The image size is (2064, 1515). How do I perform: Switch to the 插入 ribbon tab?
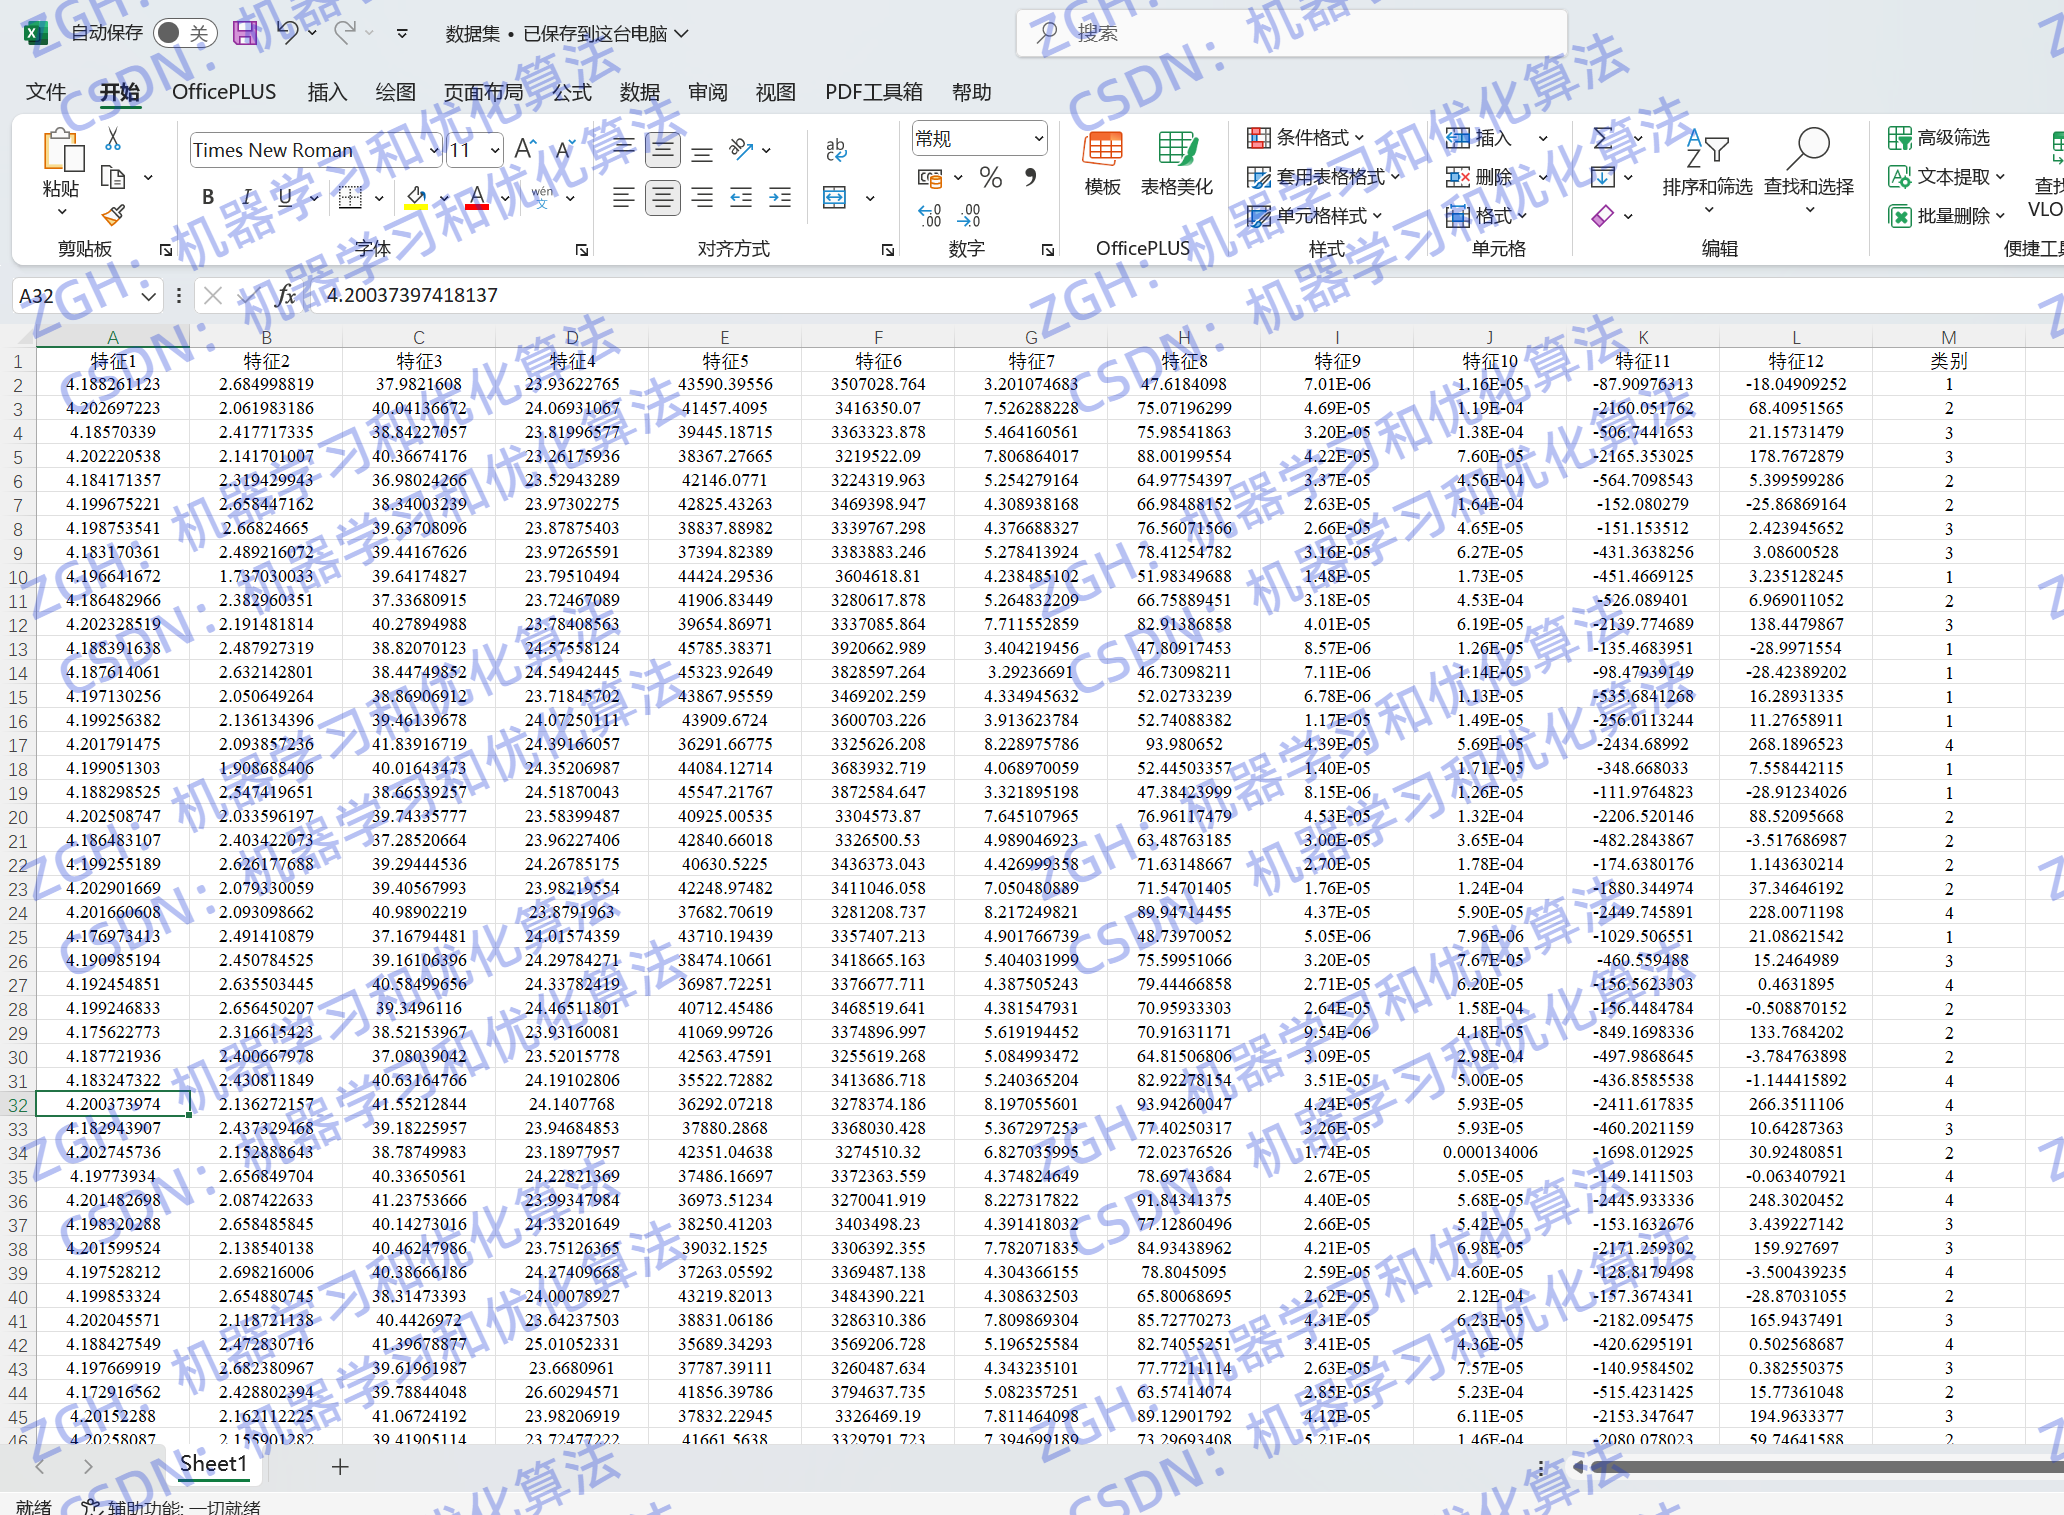(327, 92)
